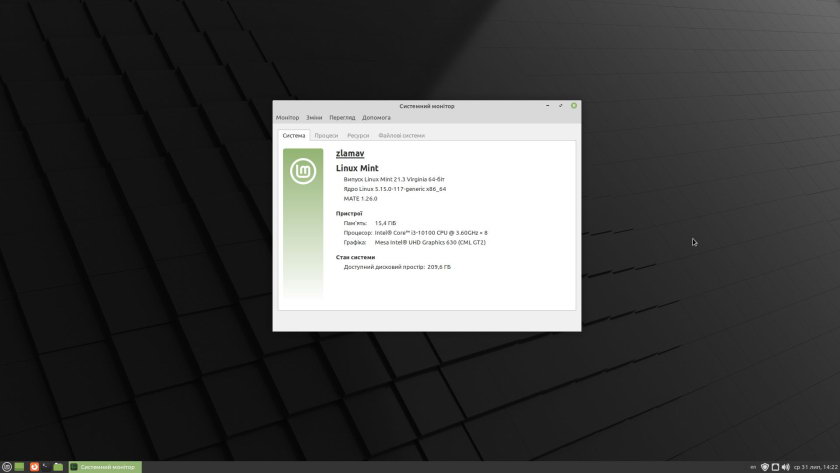Click the green show desktop icon
Viewport: 840px width, 473px height.
(19, 467)
